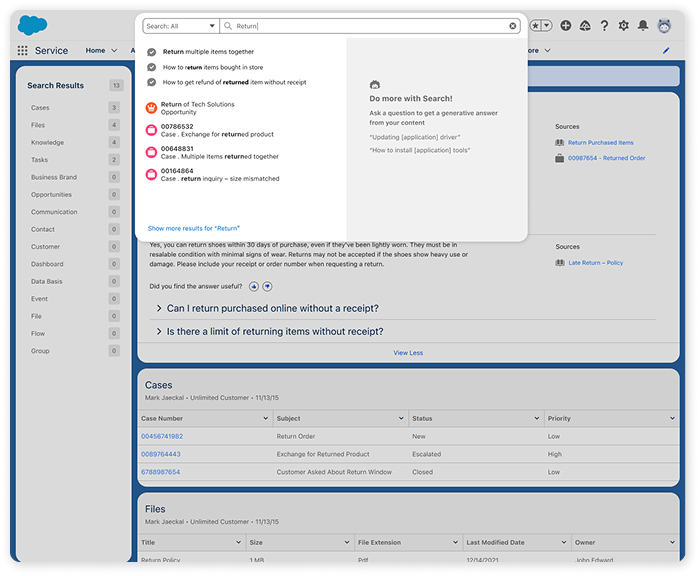The image size is (700, 576).
Task: Click the global actions plus icon
Action: click(566, 26)
